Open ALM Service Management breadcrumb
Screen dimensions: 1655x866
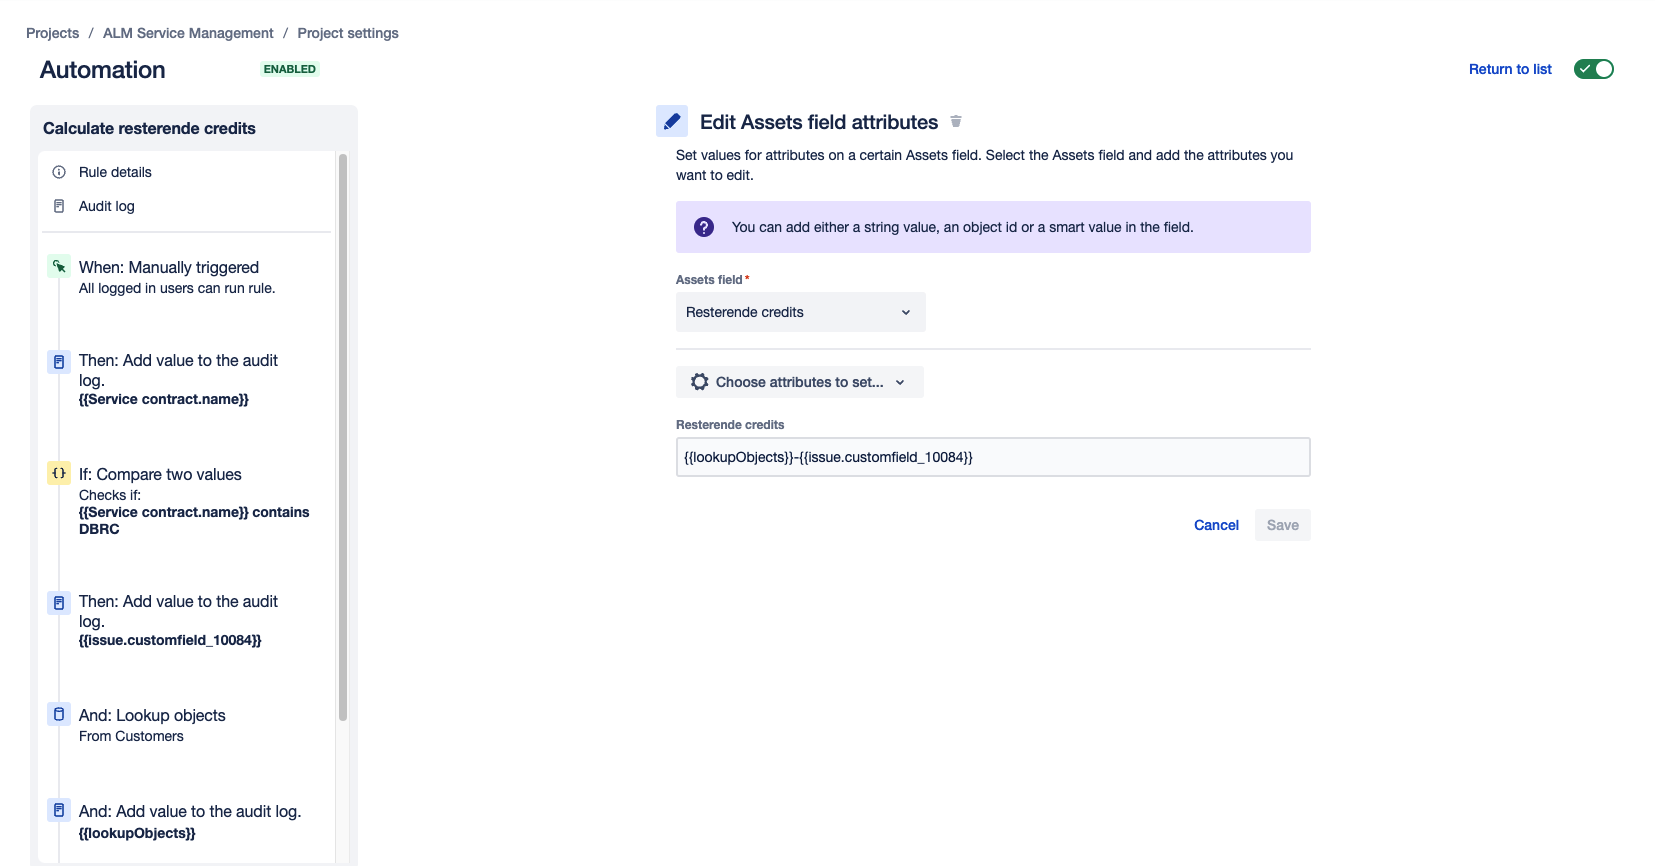[188, 33]
